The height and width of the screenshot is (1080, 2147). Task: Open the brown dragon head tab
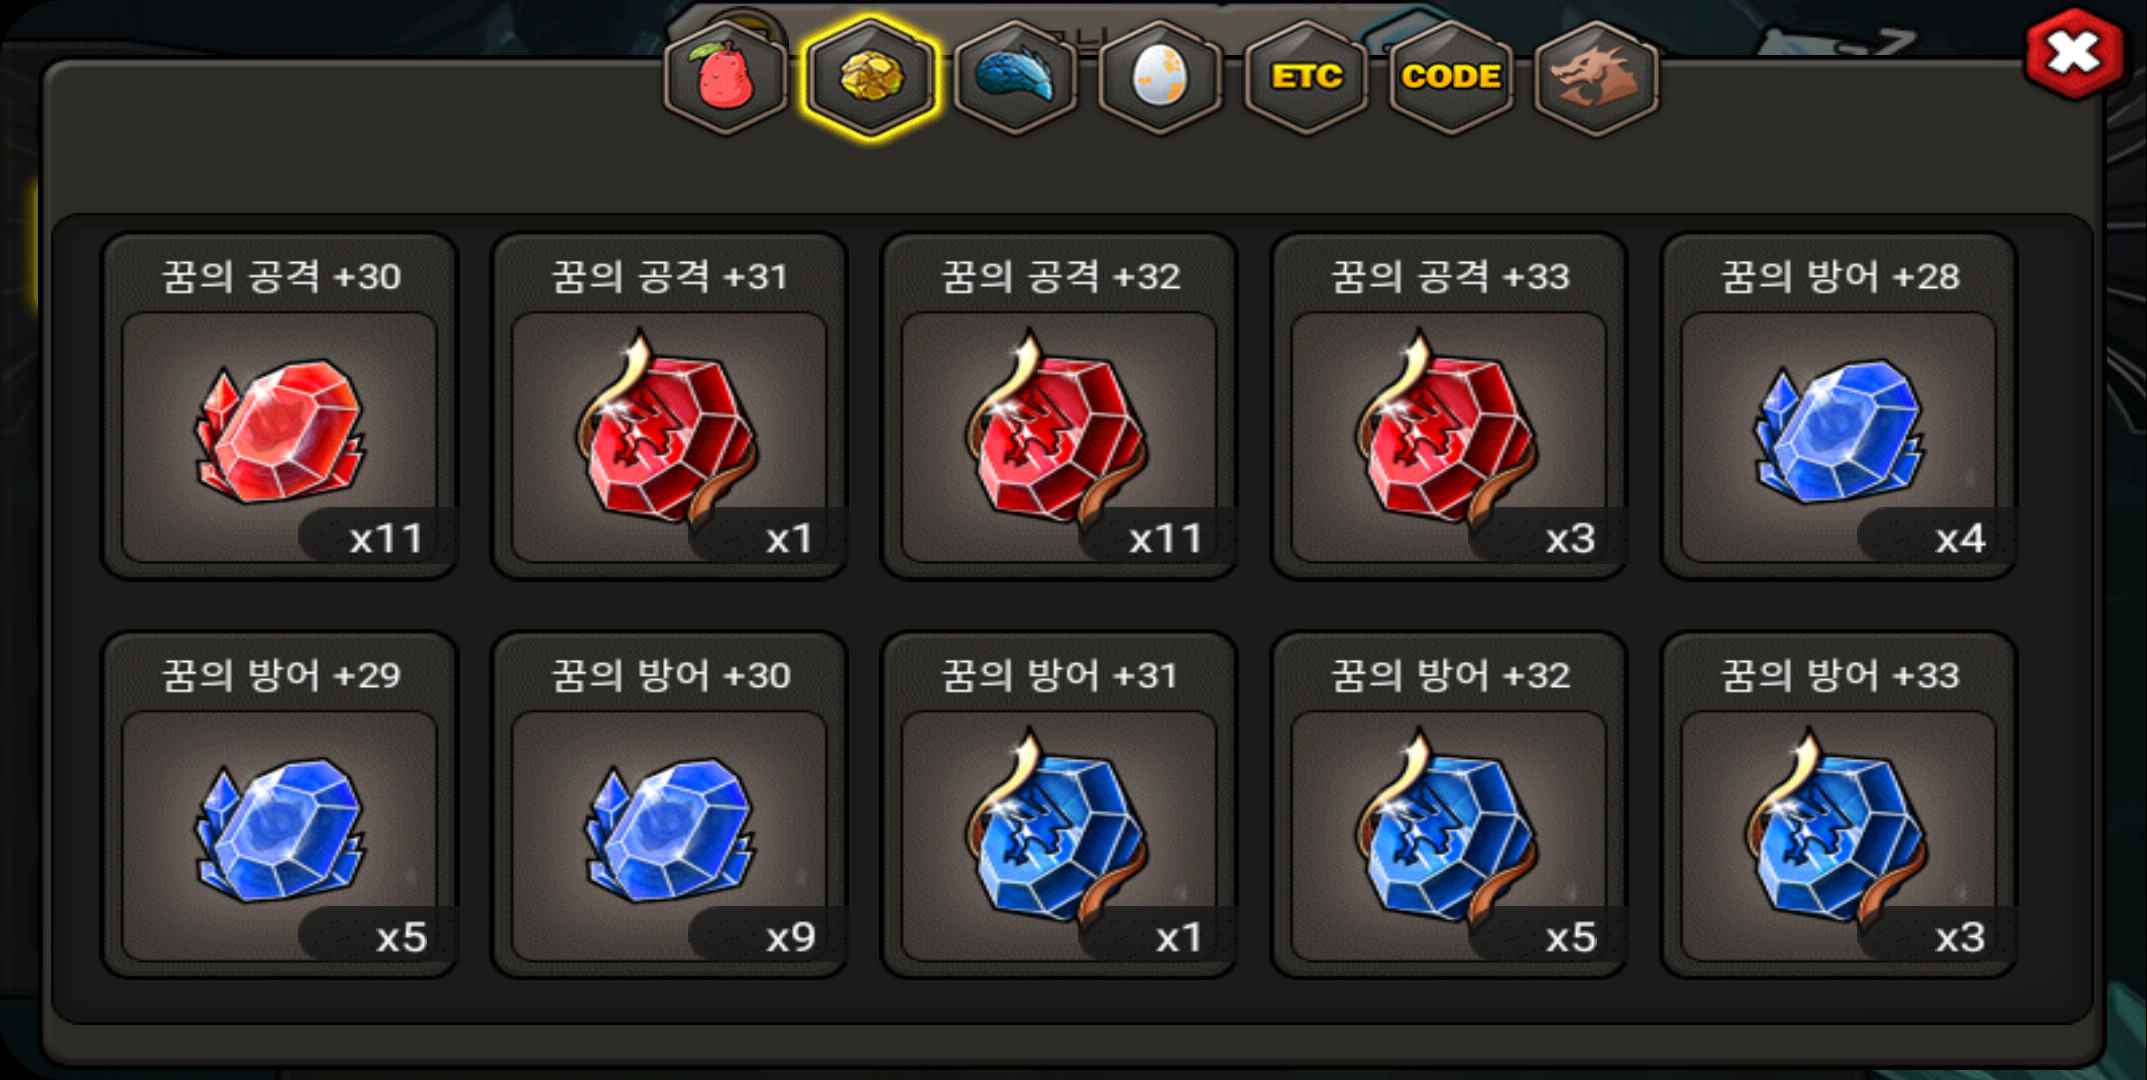click(x=1596, y=78)
